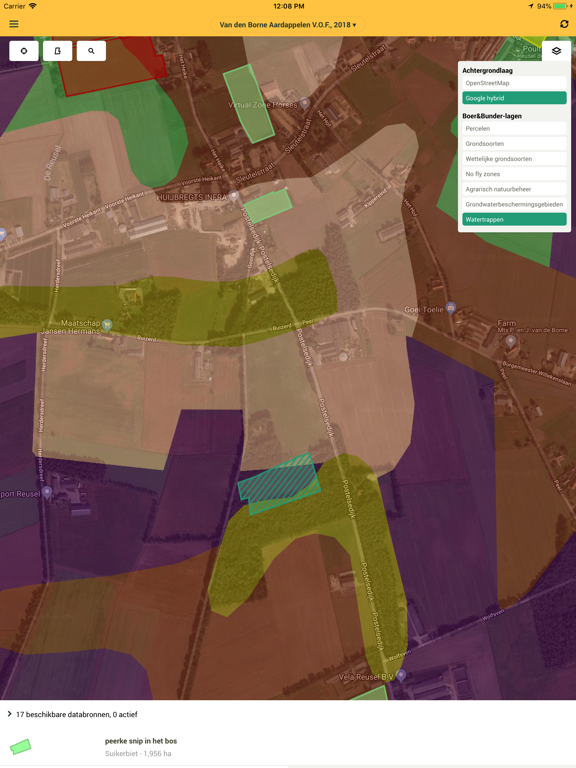The width and height of the screenshot is (576, 768).
Task: Toggle Wettelijke grondsoorten layer
Action: [x=514, y=159]
